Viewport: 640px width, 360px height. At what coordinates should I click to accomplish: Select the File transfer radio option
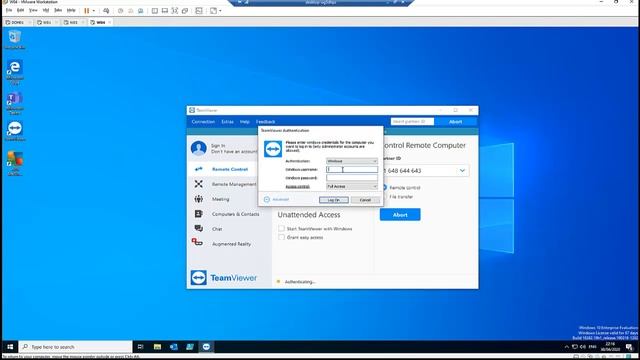pos(384,196)
